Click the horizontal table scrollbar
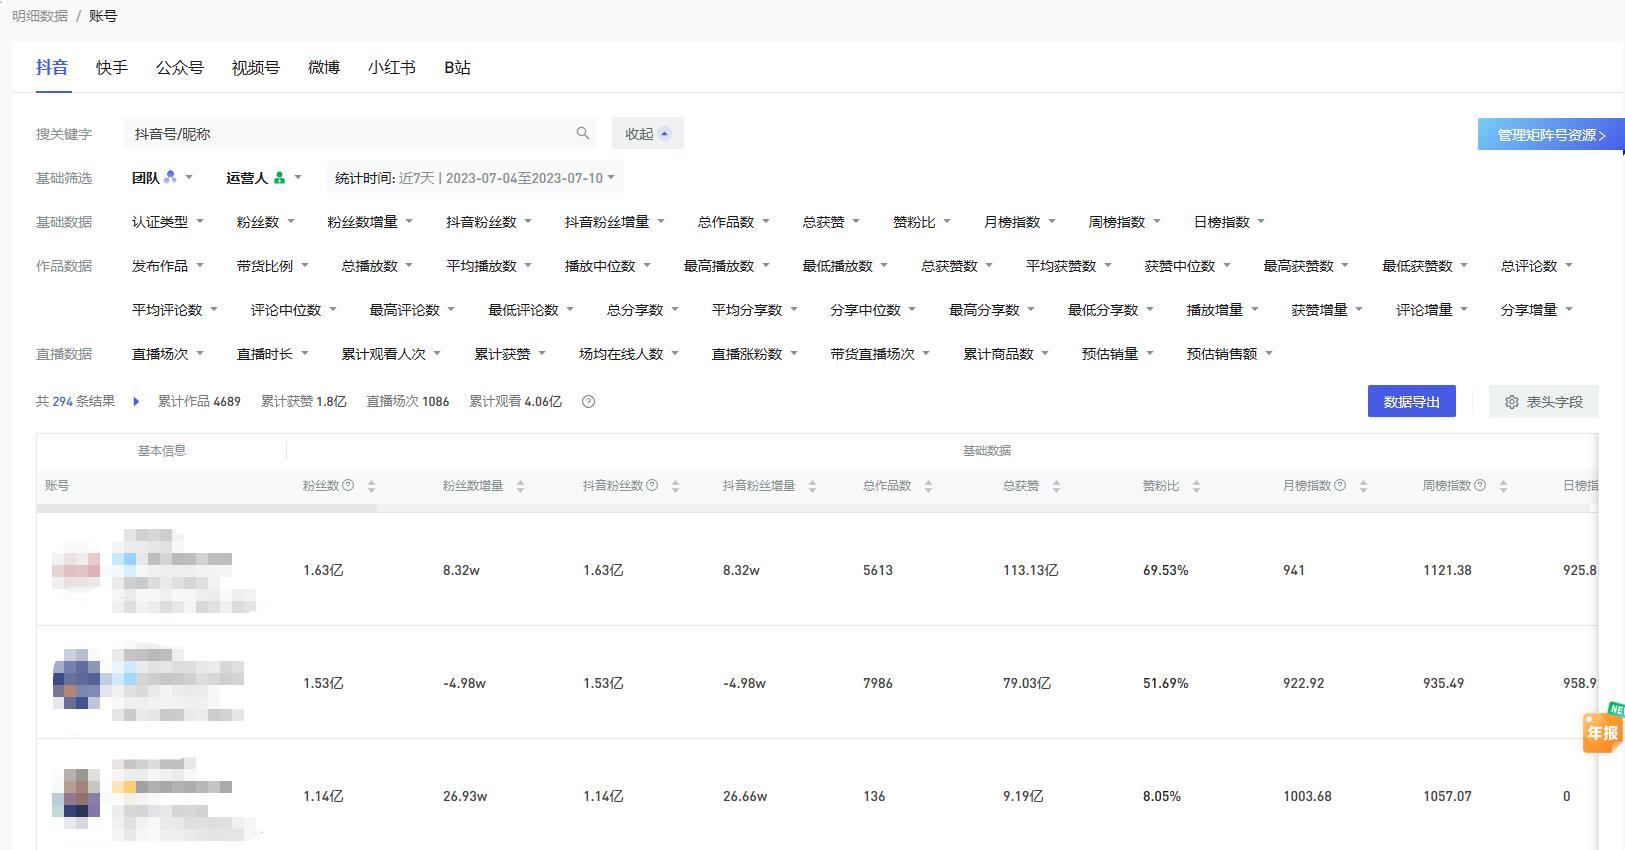 coord(207,508)
